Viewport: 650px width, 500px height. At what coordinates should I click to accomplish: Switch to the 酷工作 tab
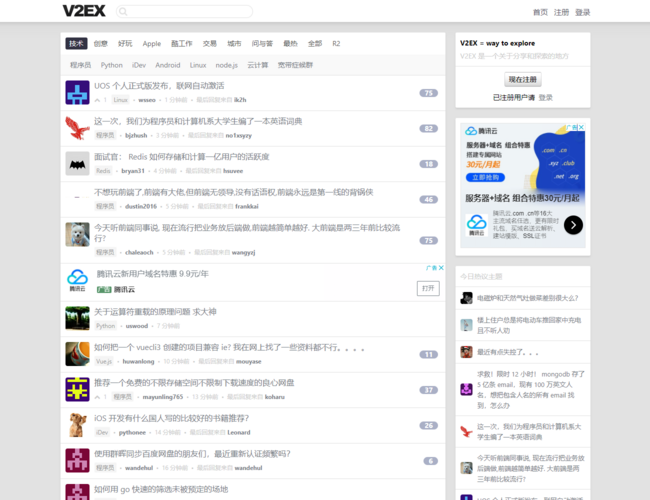point(182,44)
